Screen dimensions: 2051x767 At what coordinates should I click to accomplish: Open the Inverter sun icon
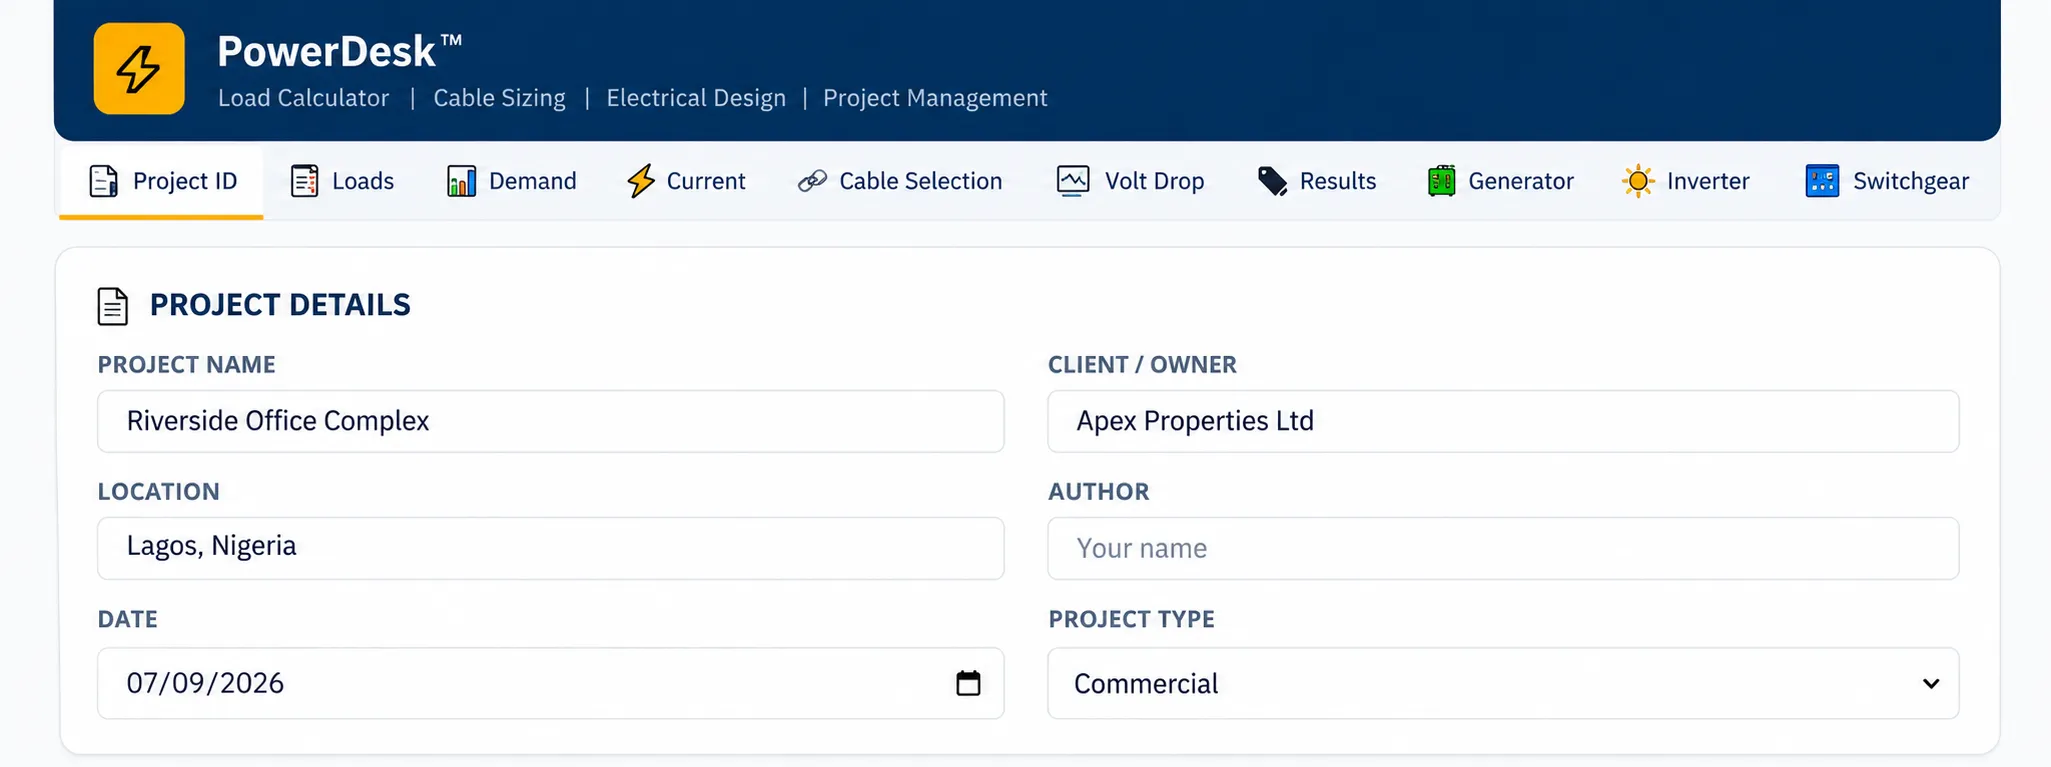coord(1638,181)
